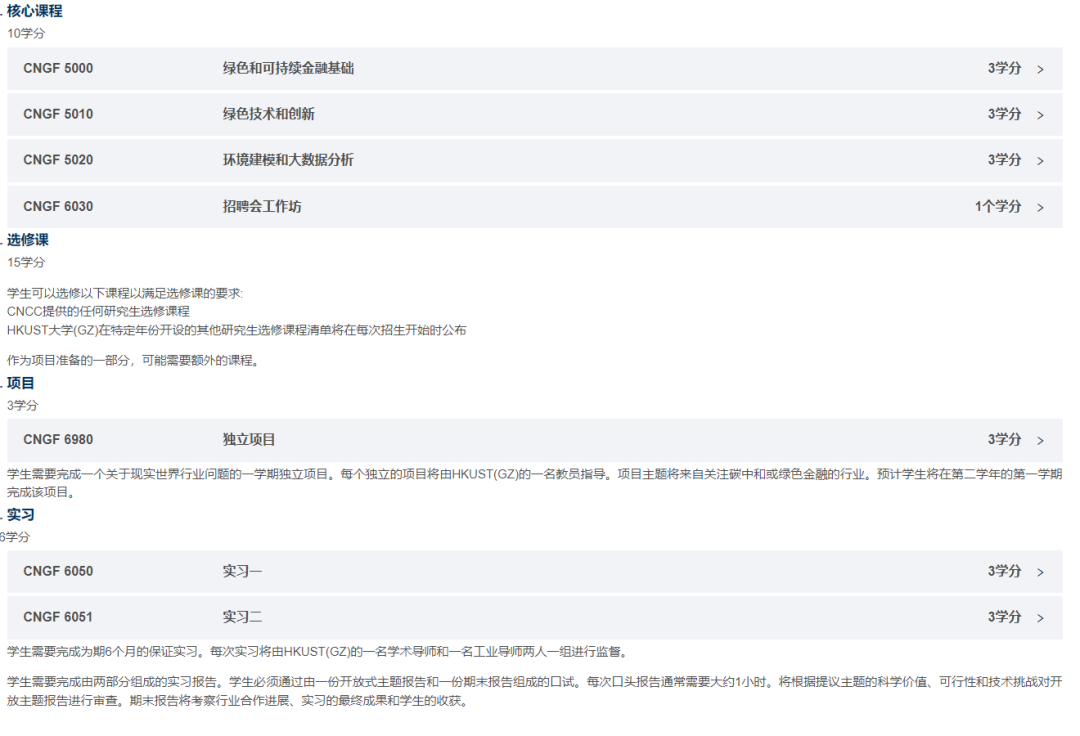Open the 实习 section heading
This screenshot has width=1080, height=736.
click(18, 514)
